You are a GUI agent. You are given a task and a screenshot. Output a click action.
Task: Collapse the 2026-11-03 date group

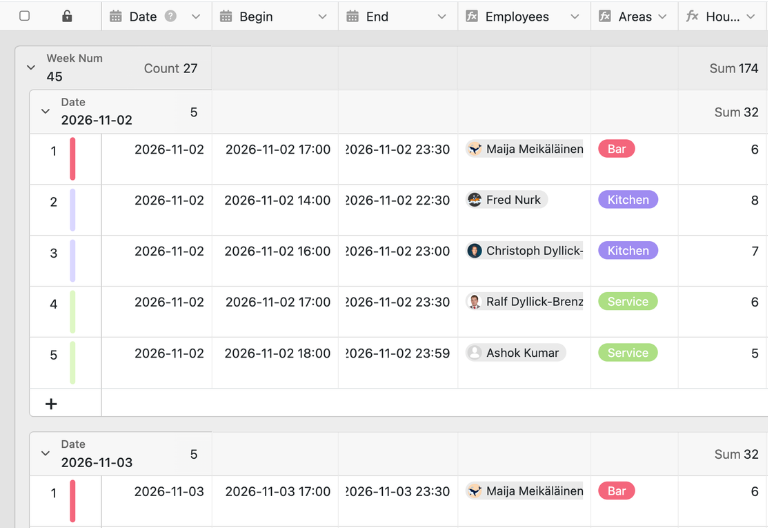tap(46, 454)
